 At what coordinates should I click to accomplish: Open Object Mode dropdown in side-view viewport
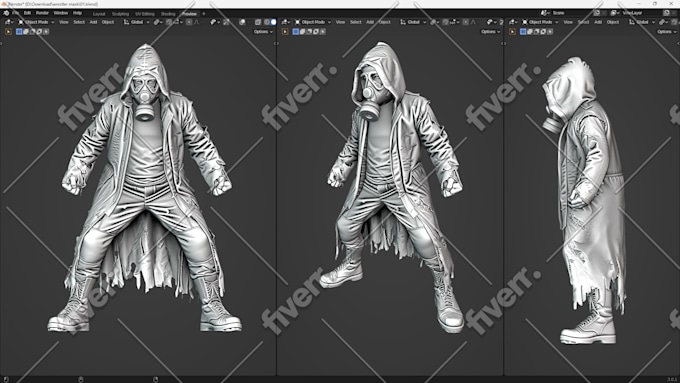coord(540,22)
